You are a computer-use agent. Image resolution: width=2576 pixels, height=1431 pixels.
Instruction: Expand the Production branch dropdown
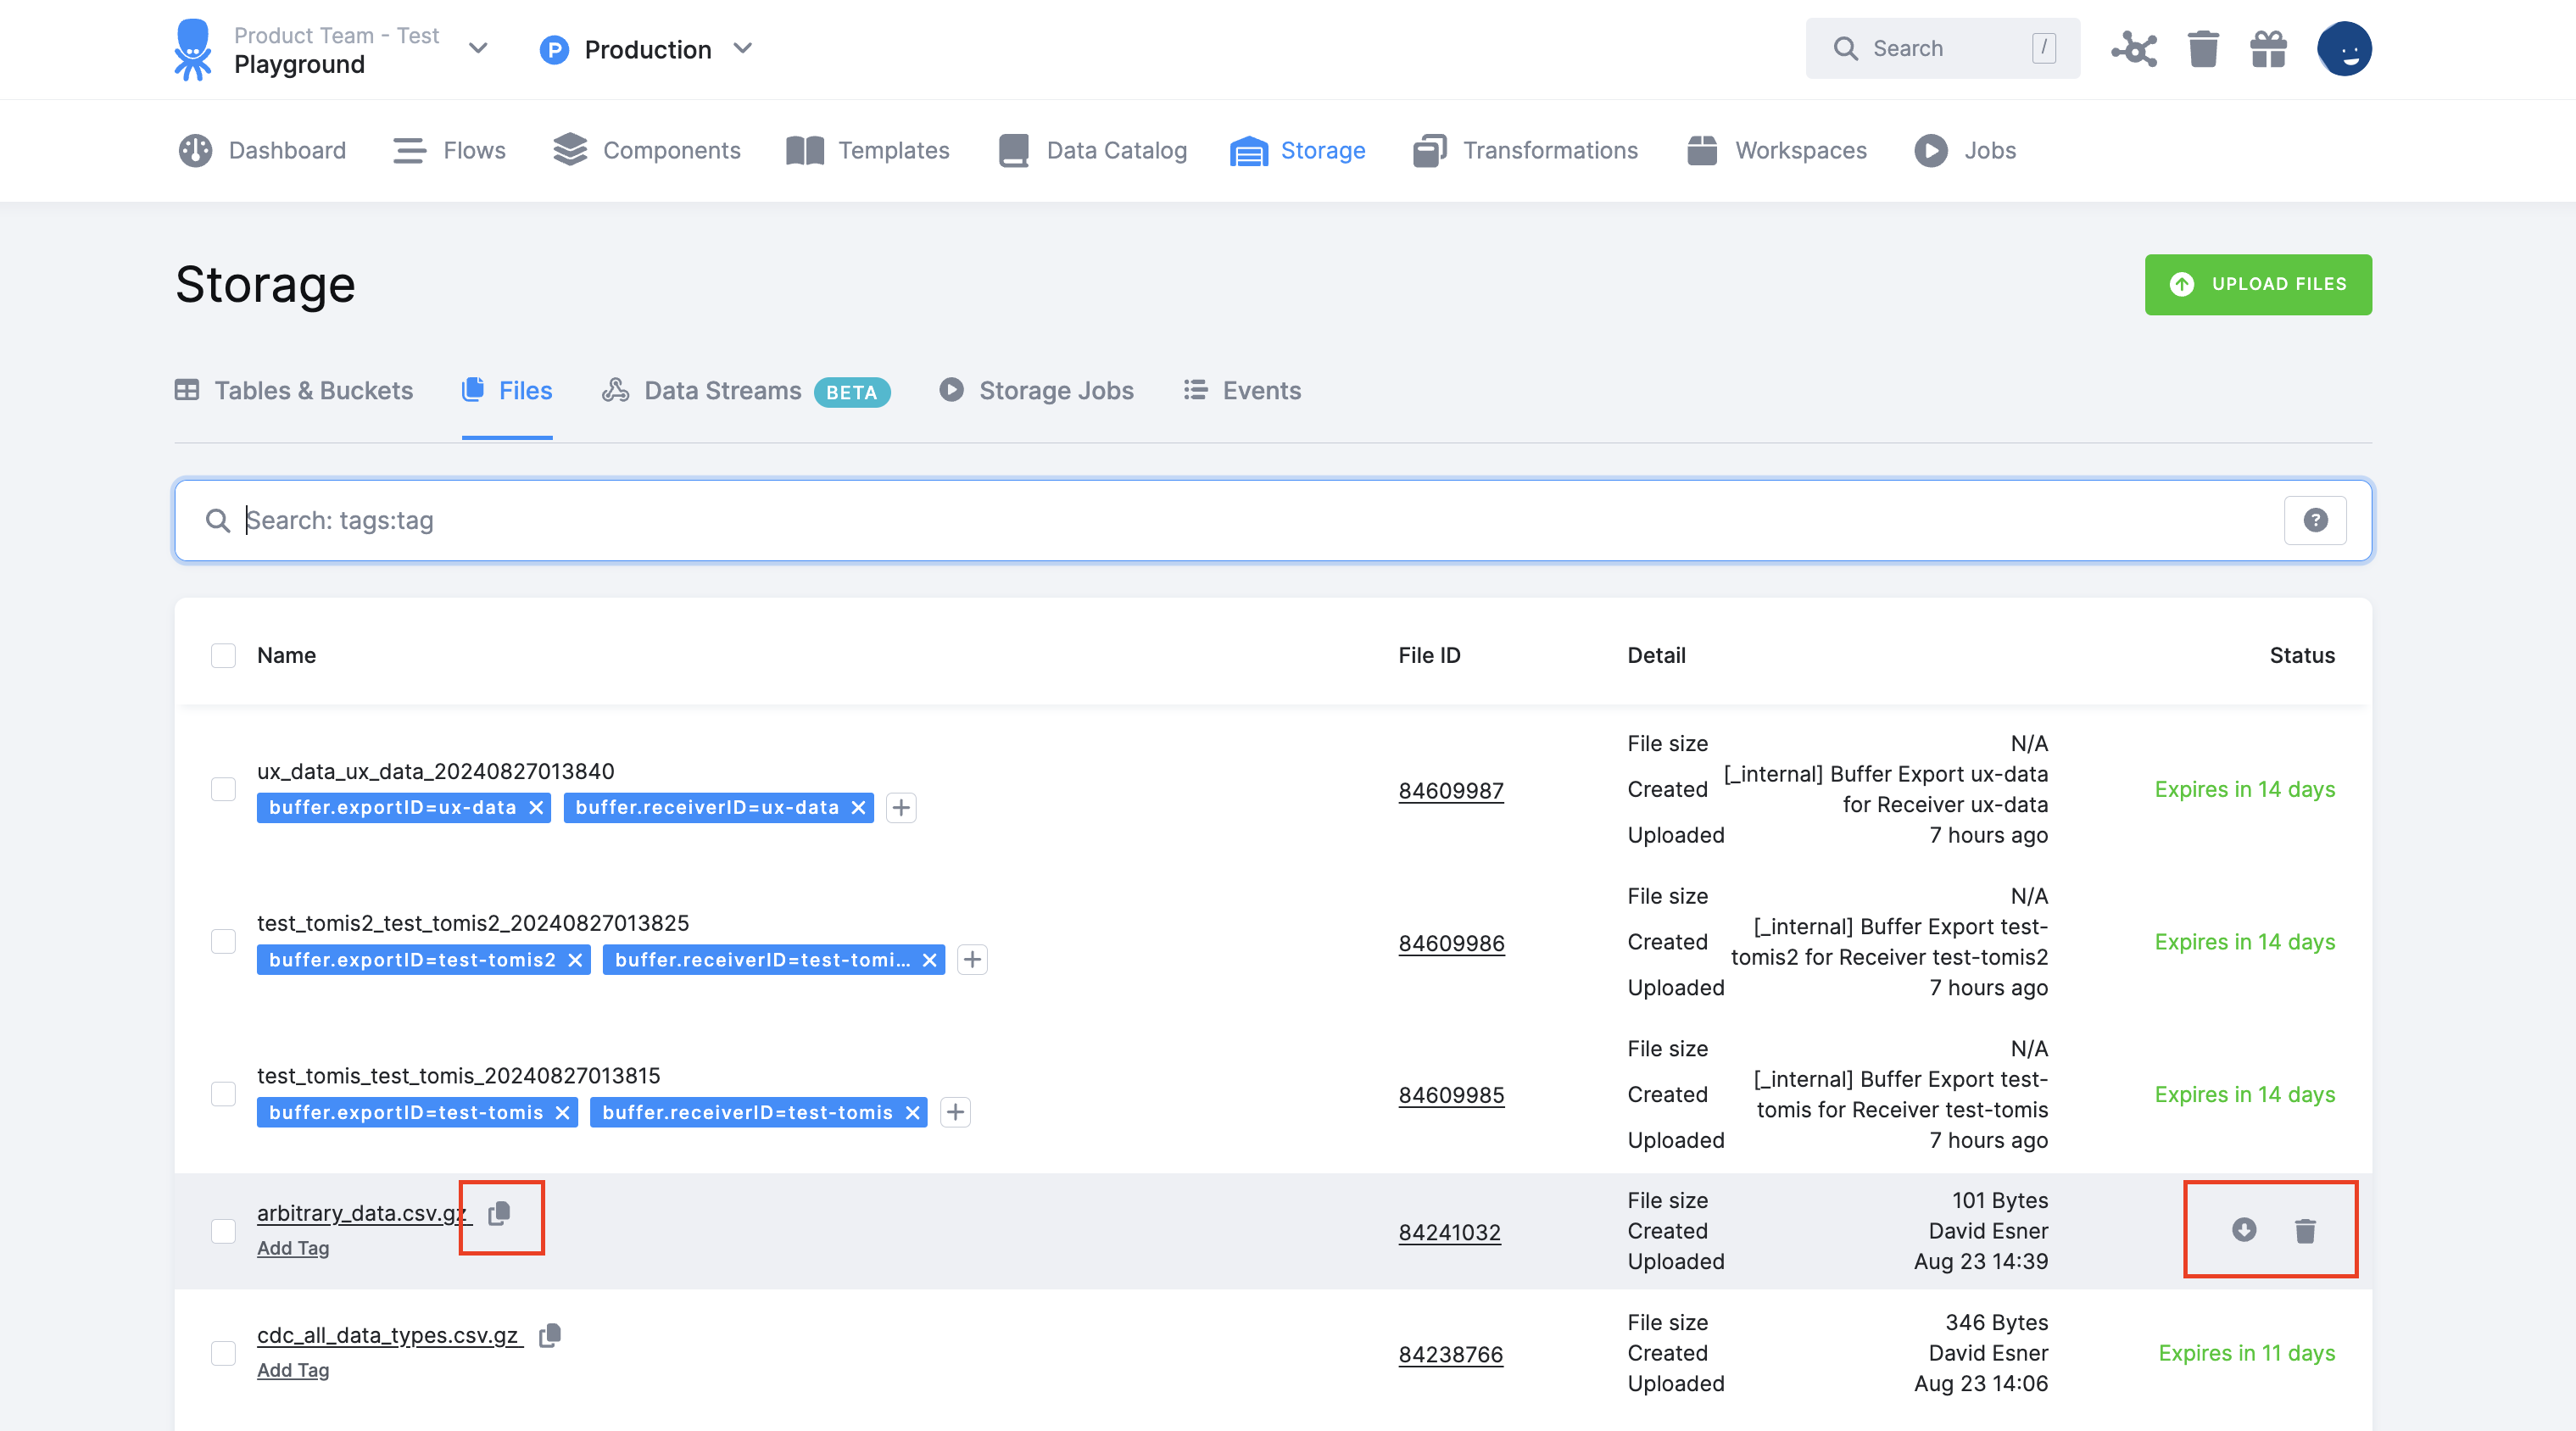pyautogui.click(x=742, y=48)
